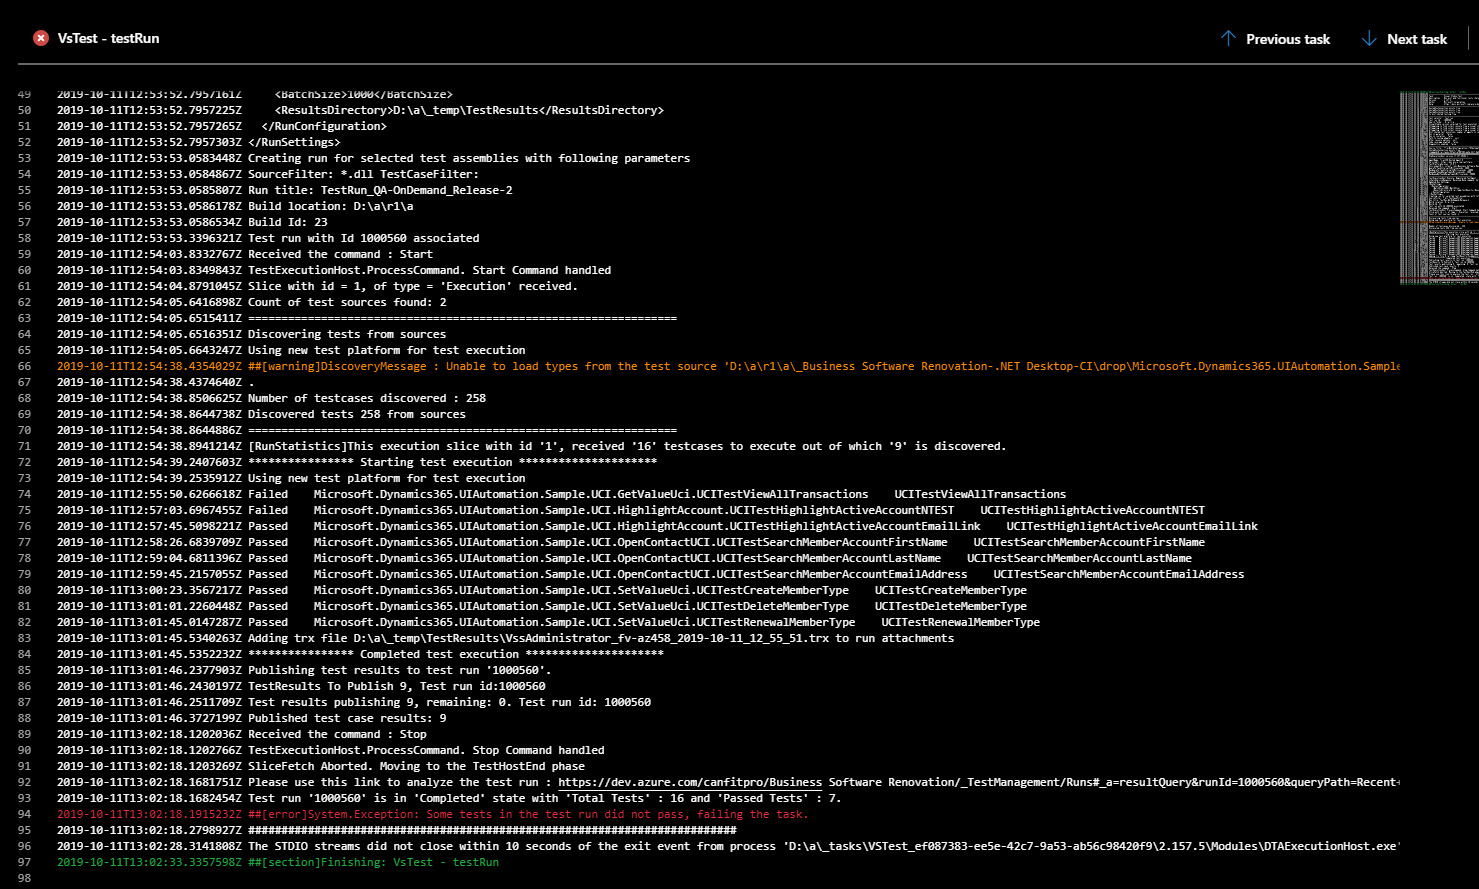
Task: Click the Passed UCITestSearchMemberAccountFirstName line
Action: (x=631, y=542)
